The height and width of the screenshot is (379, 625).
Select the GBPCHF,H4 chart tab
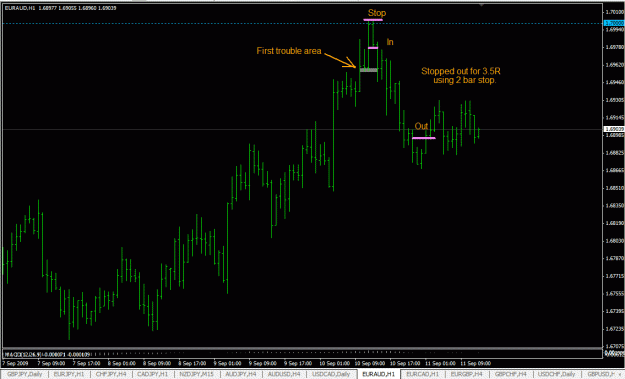point(511,374)
